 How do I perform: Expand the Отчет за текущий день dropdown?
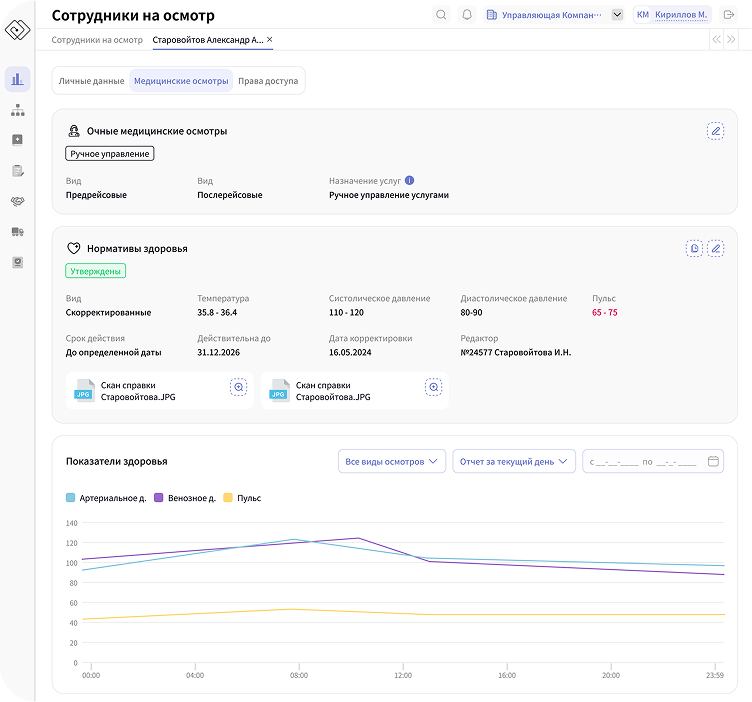coord(514,461)
